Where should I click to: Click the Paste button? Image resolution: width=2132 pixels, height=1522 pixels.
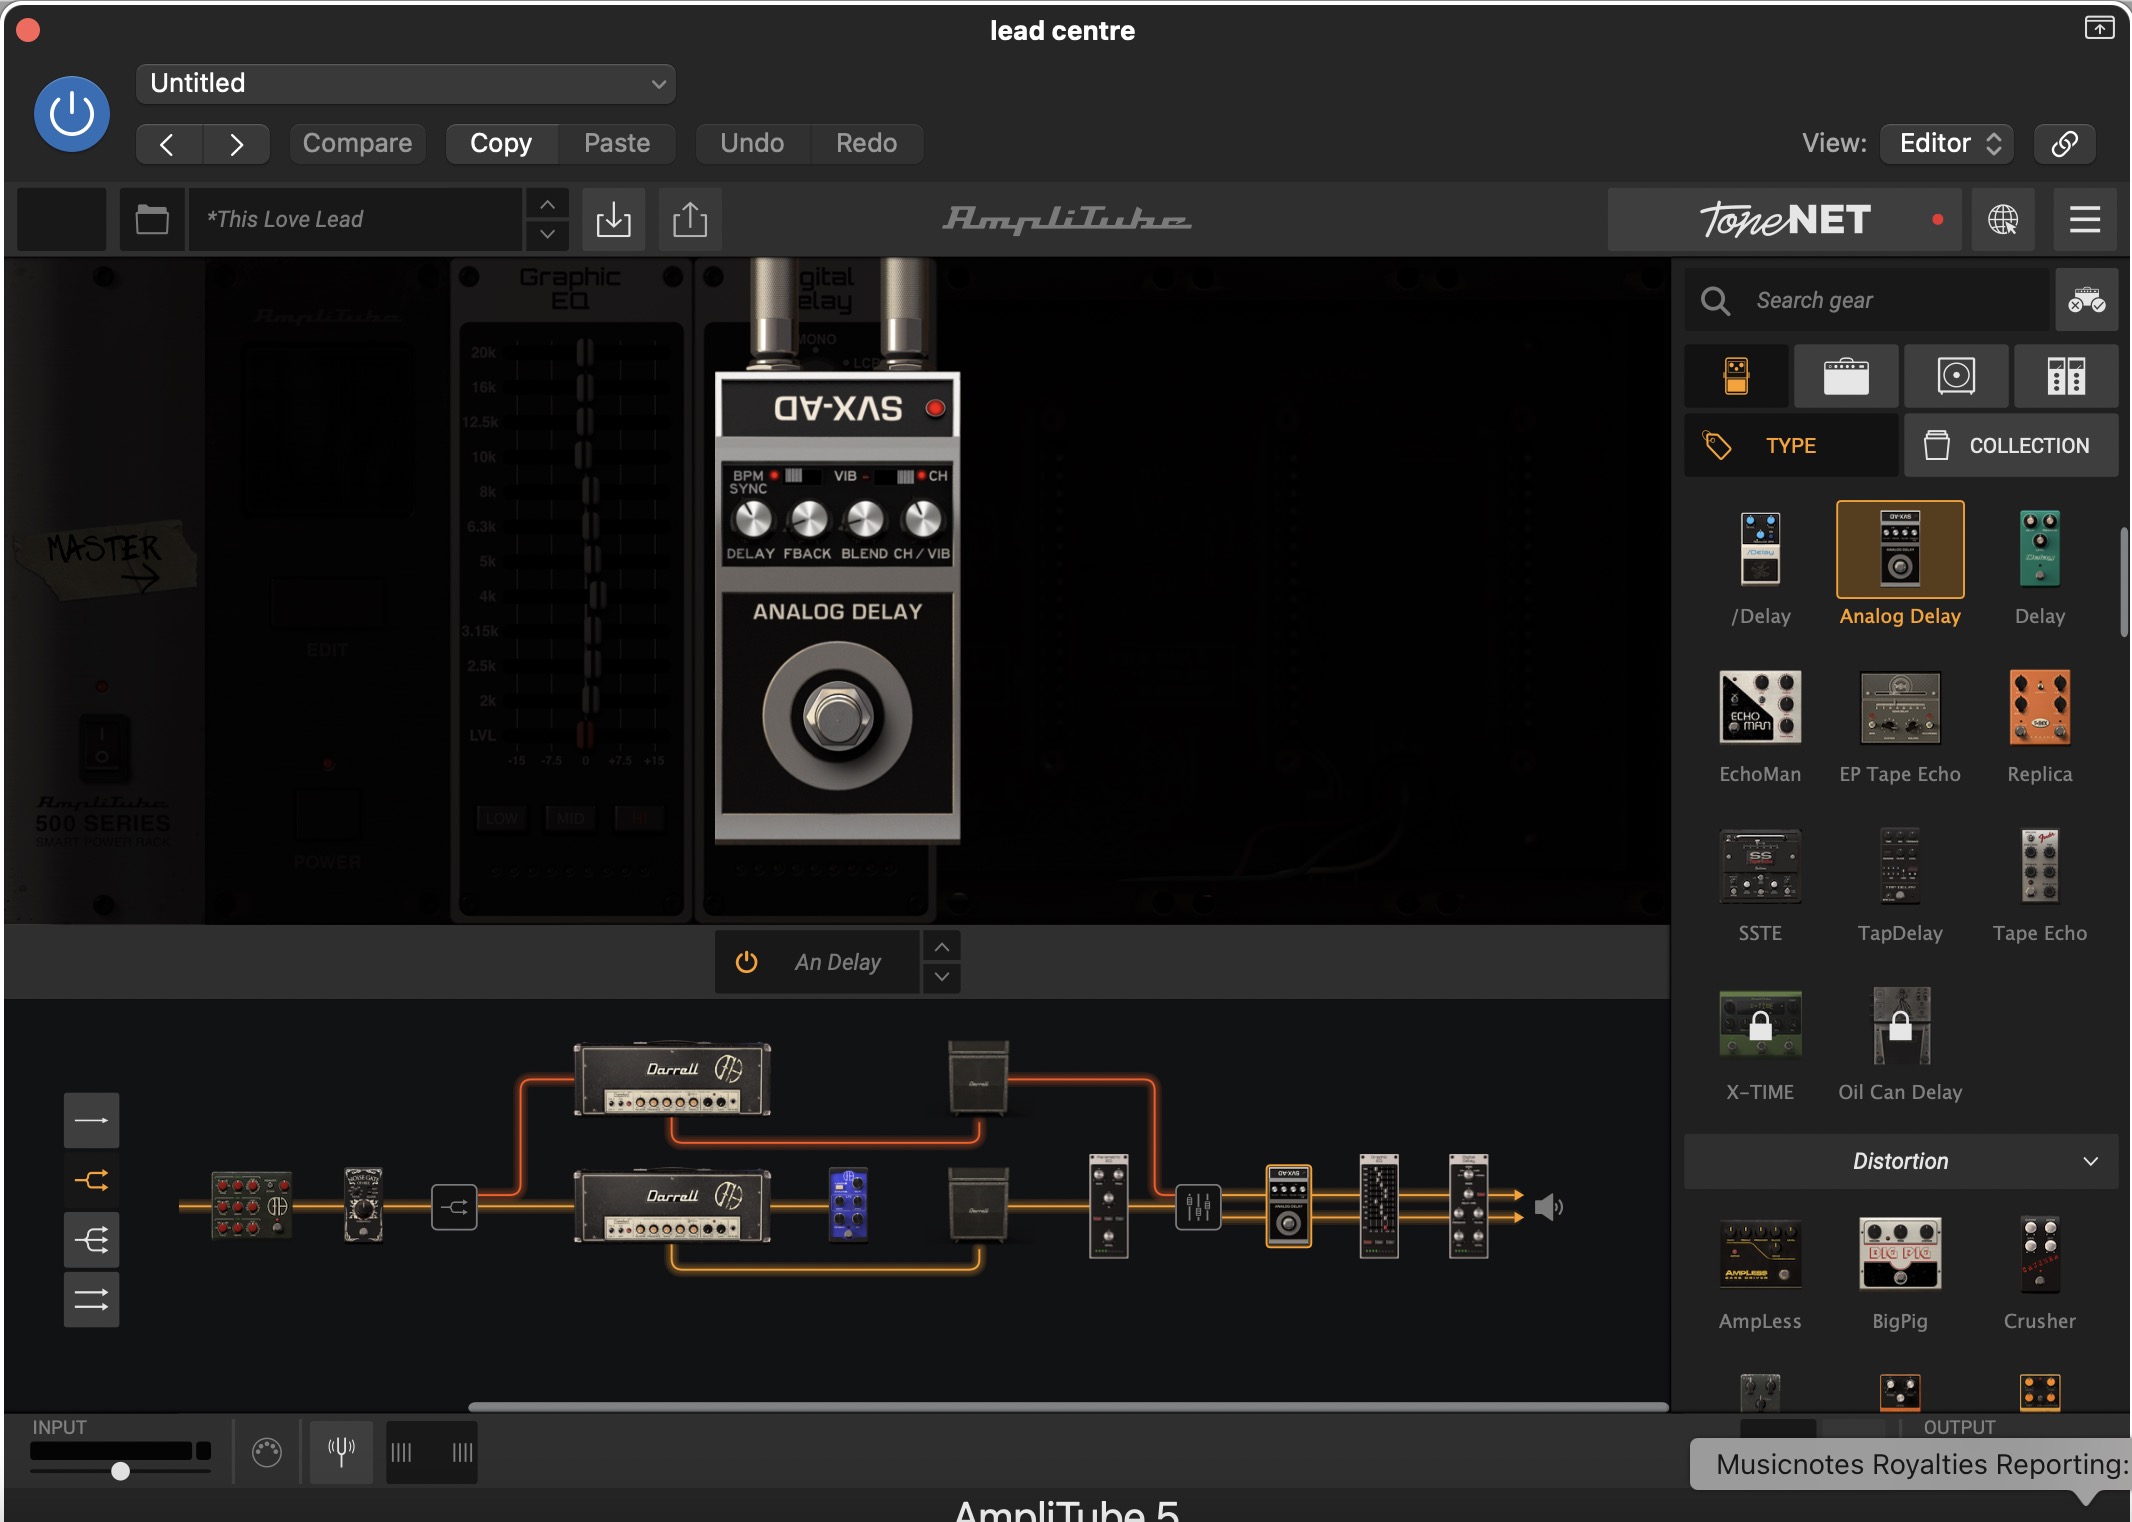[x=617, y=143]
